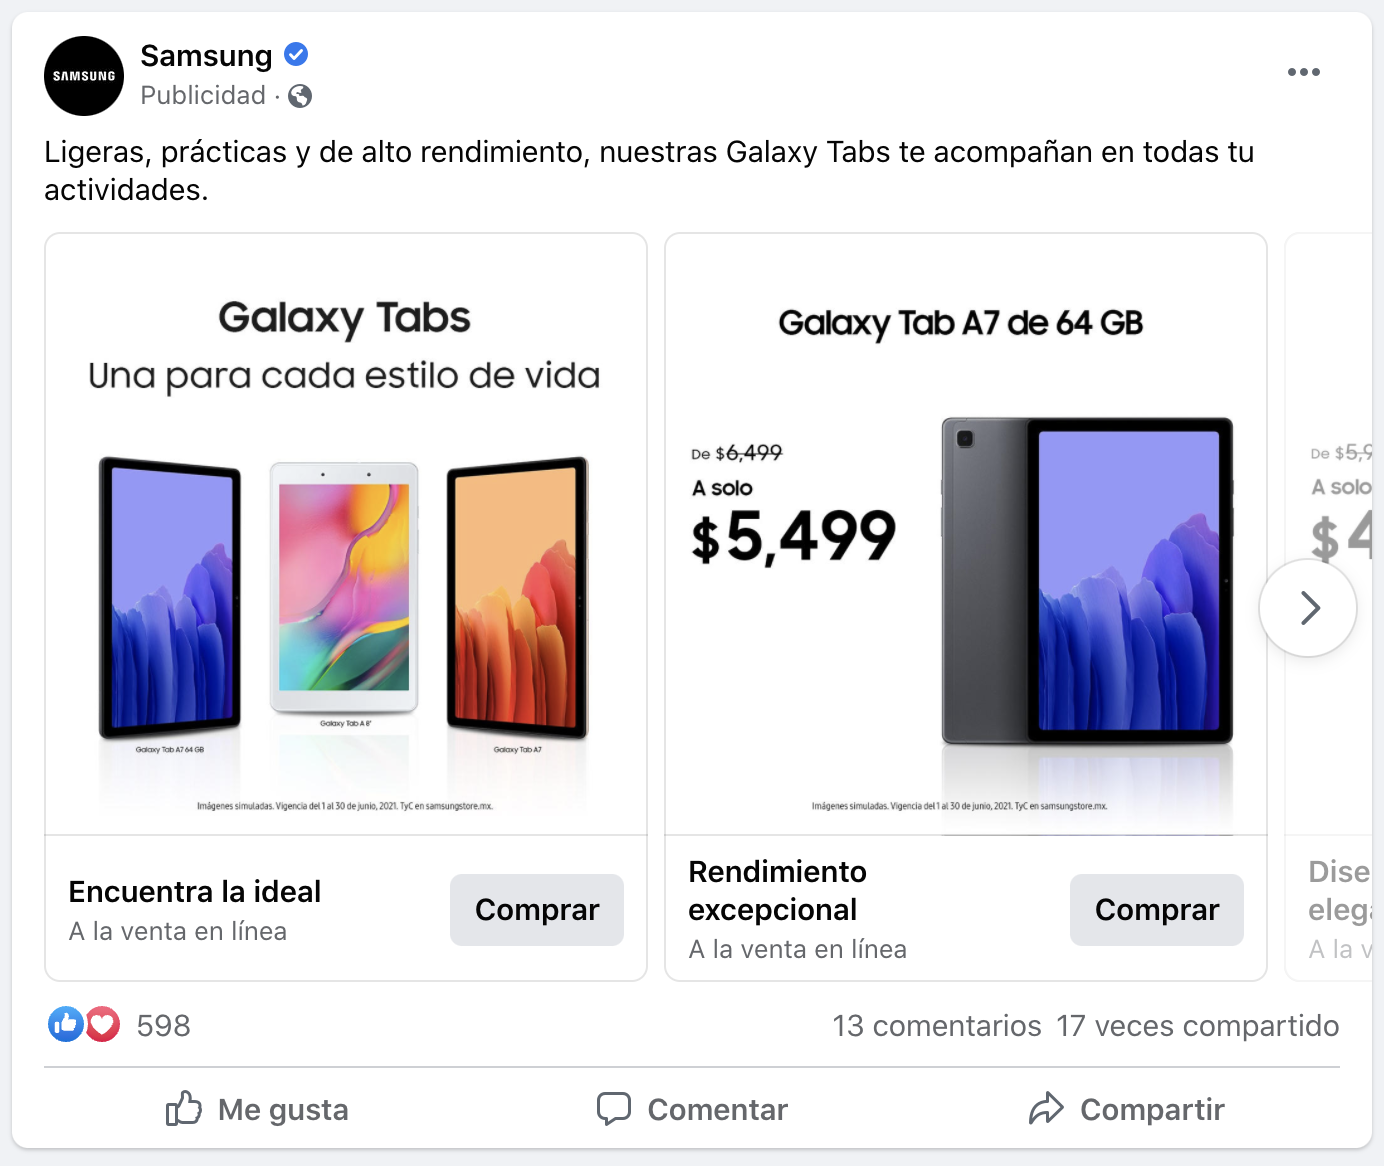Open the Samsung page name link
Viewport: 1384px width, 1166px height.
(x=206, y=56)
